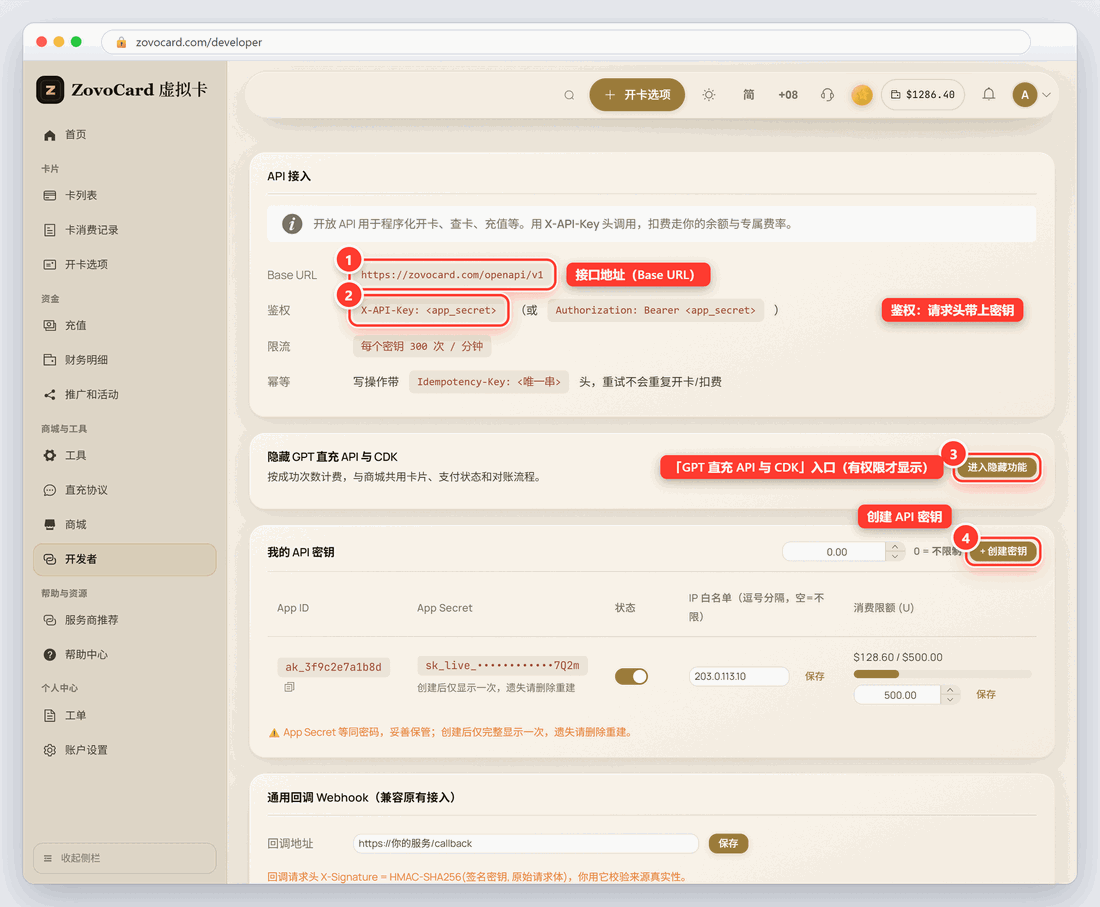The height and width of the screenshot is (907, 1100).
Task: Toggle the API key status switch
Action: [631, 676]
